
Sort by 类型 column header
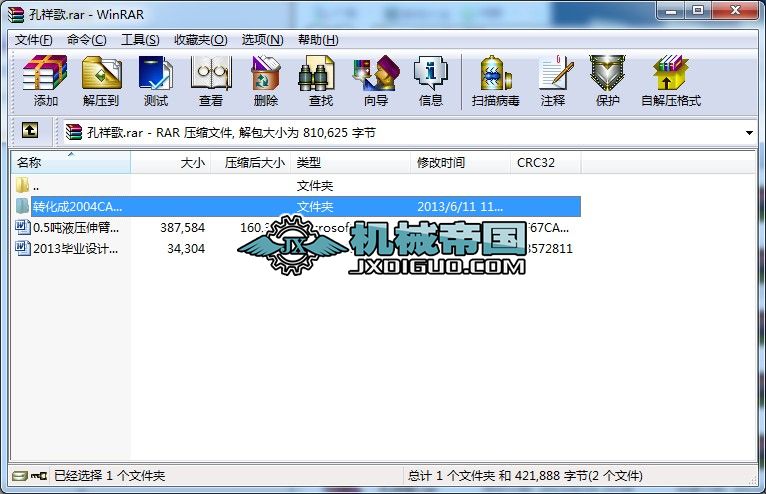(x=350, y=162)
